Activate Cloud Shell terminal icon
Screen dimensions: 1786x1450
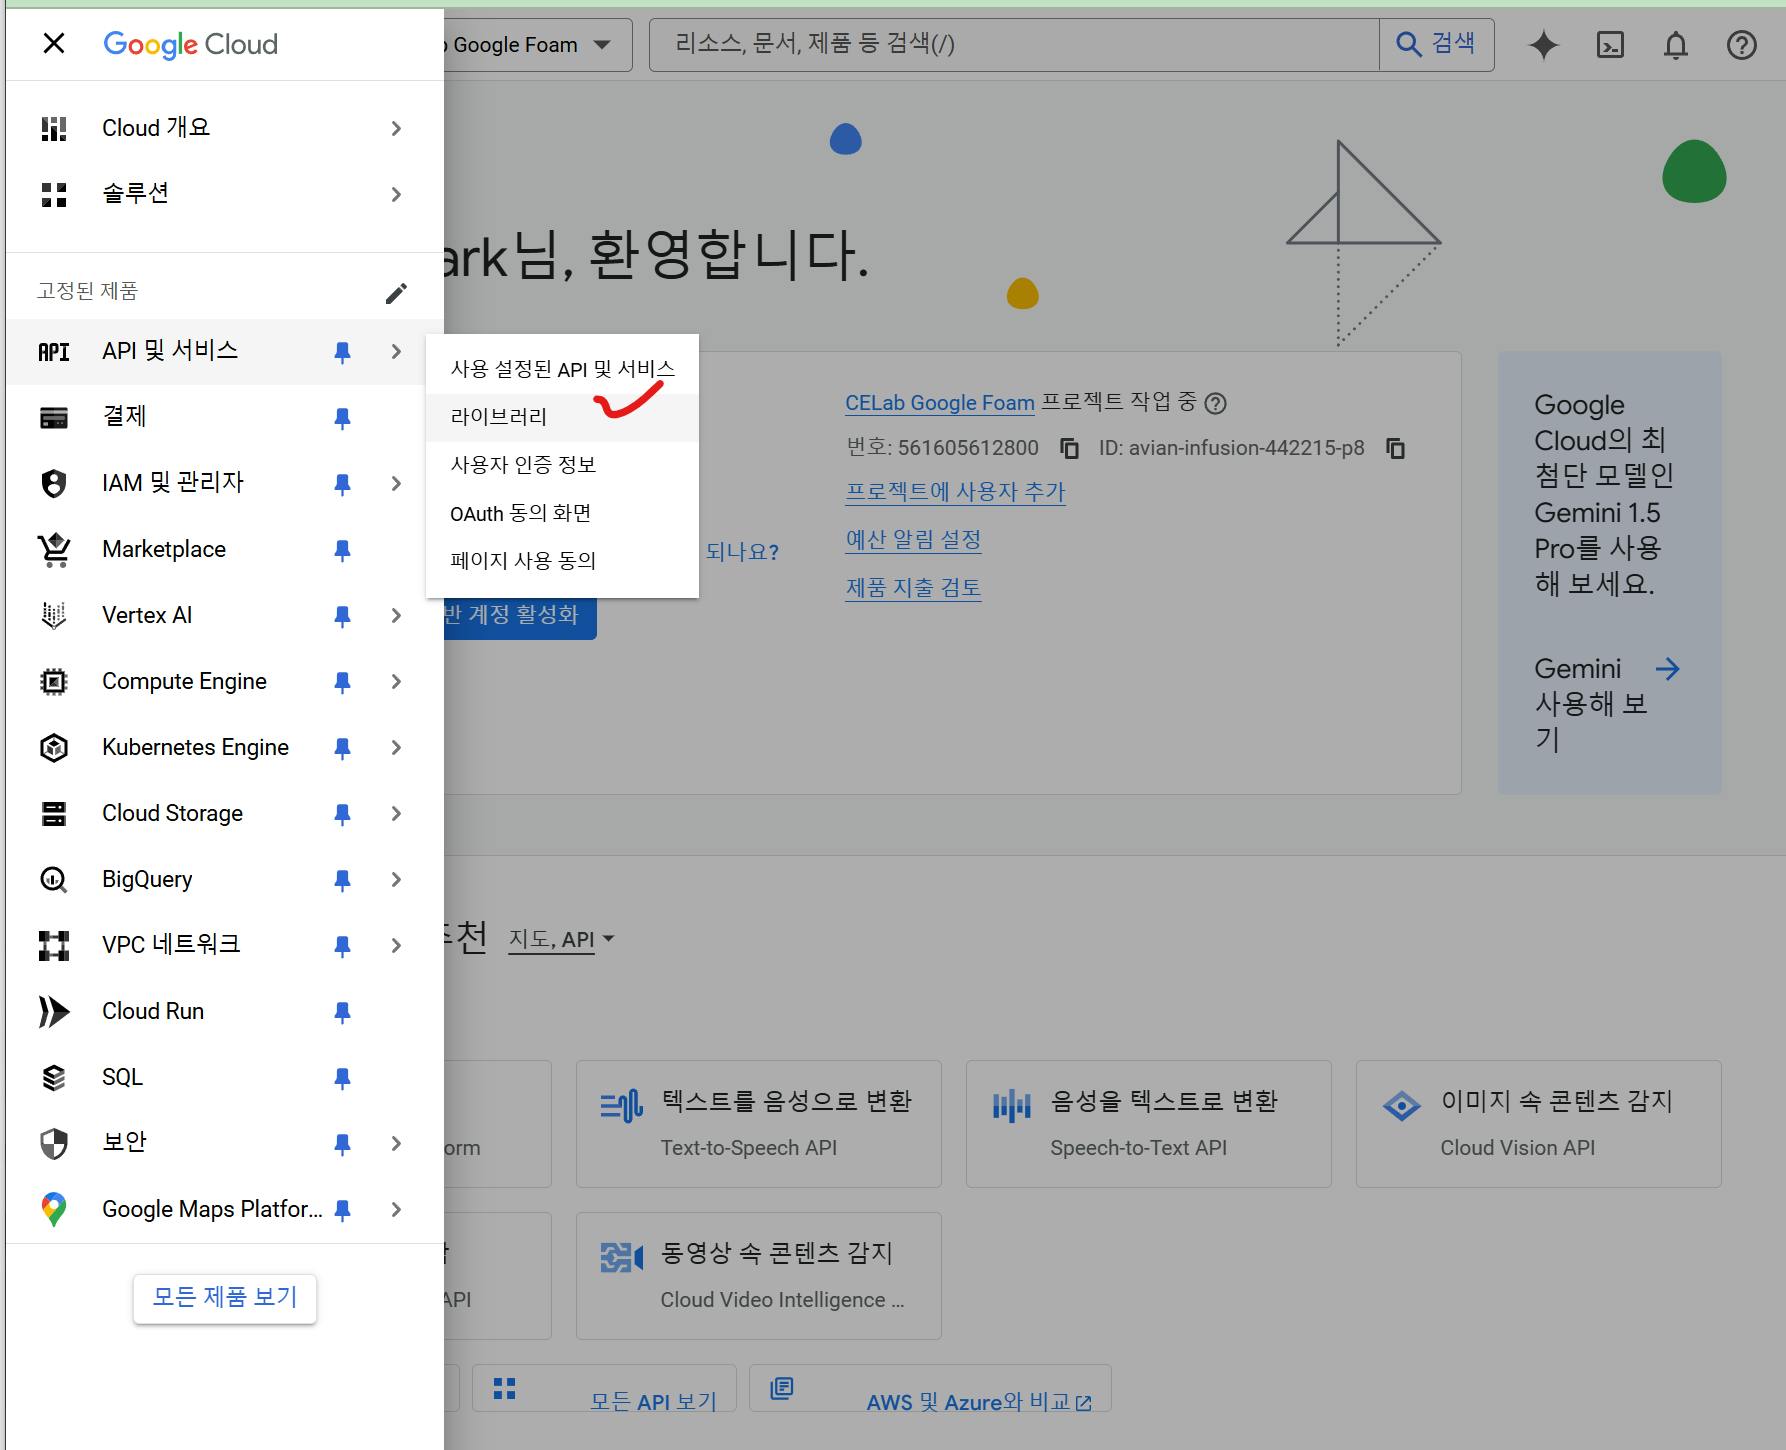pos(1610,45)
